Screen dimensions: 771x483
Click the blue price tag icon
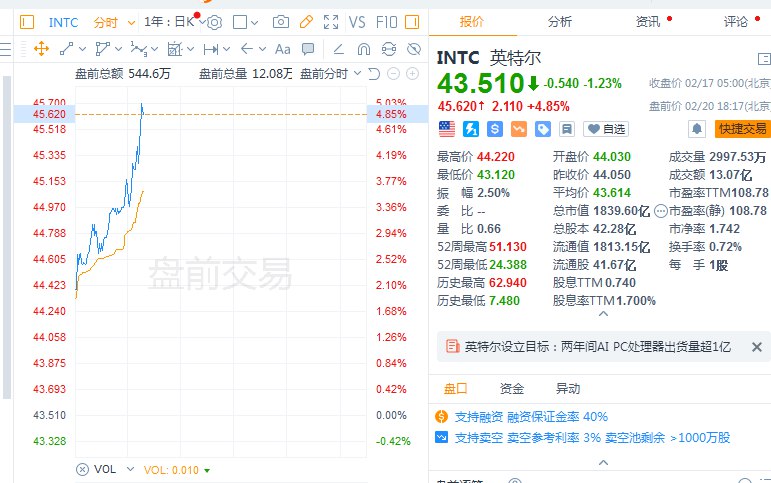[543, 129]
